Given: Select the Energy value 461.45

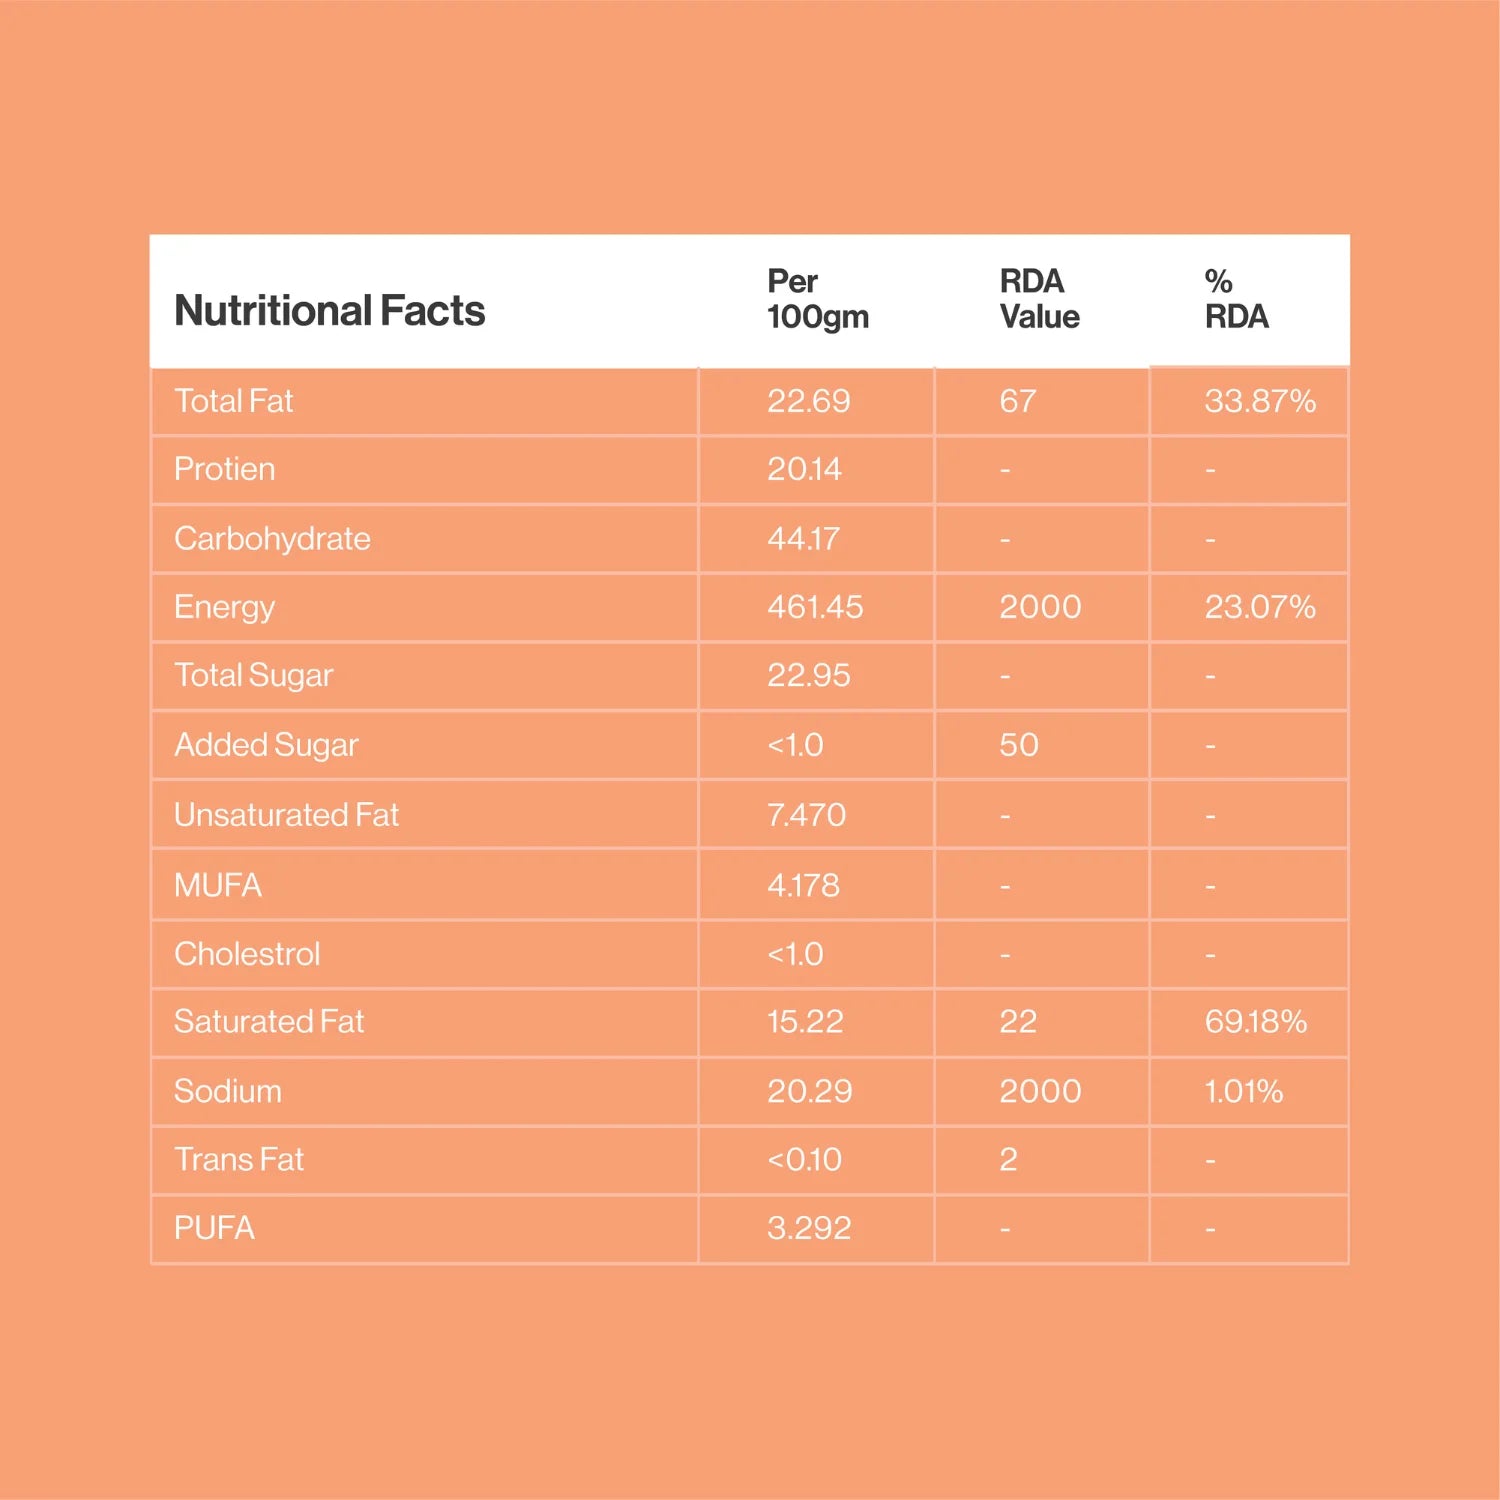Looking at the screenshot, I should [x=814, y=607].
